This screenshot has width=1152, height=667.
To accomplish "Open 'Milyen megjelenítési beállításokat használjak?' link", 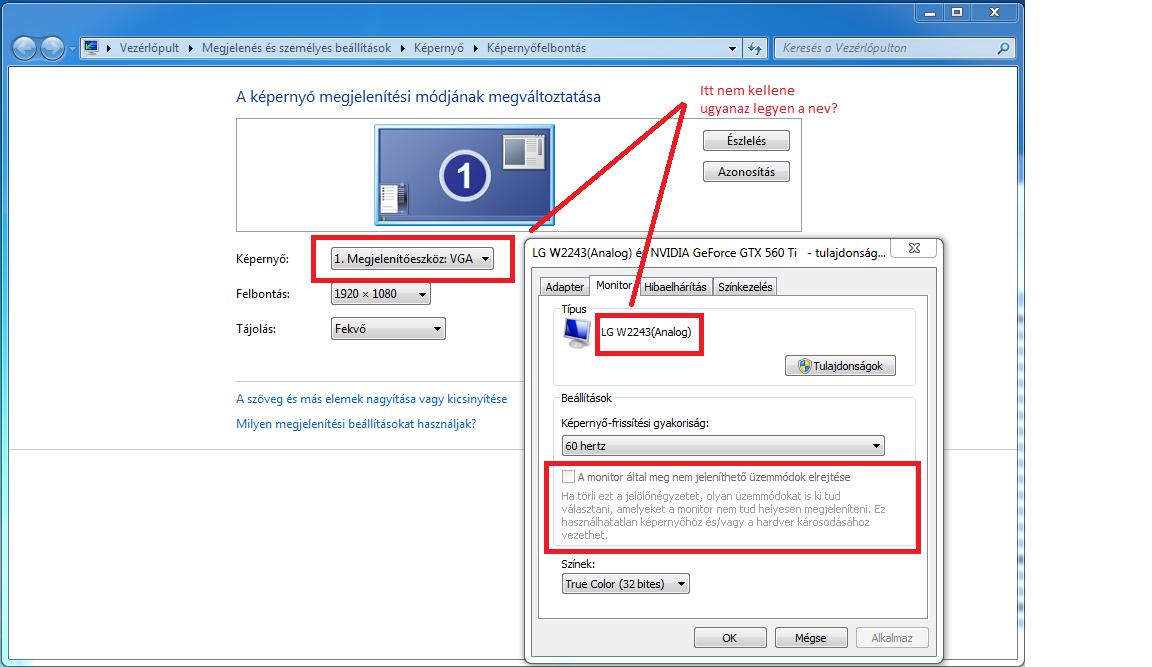I will click(356, 424).
